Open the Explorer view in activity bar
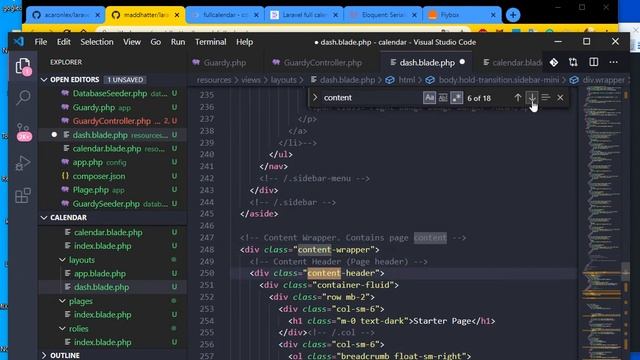The height and width of the screenshot is (360, 640). 23,66
